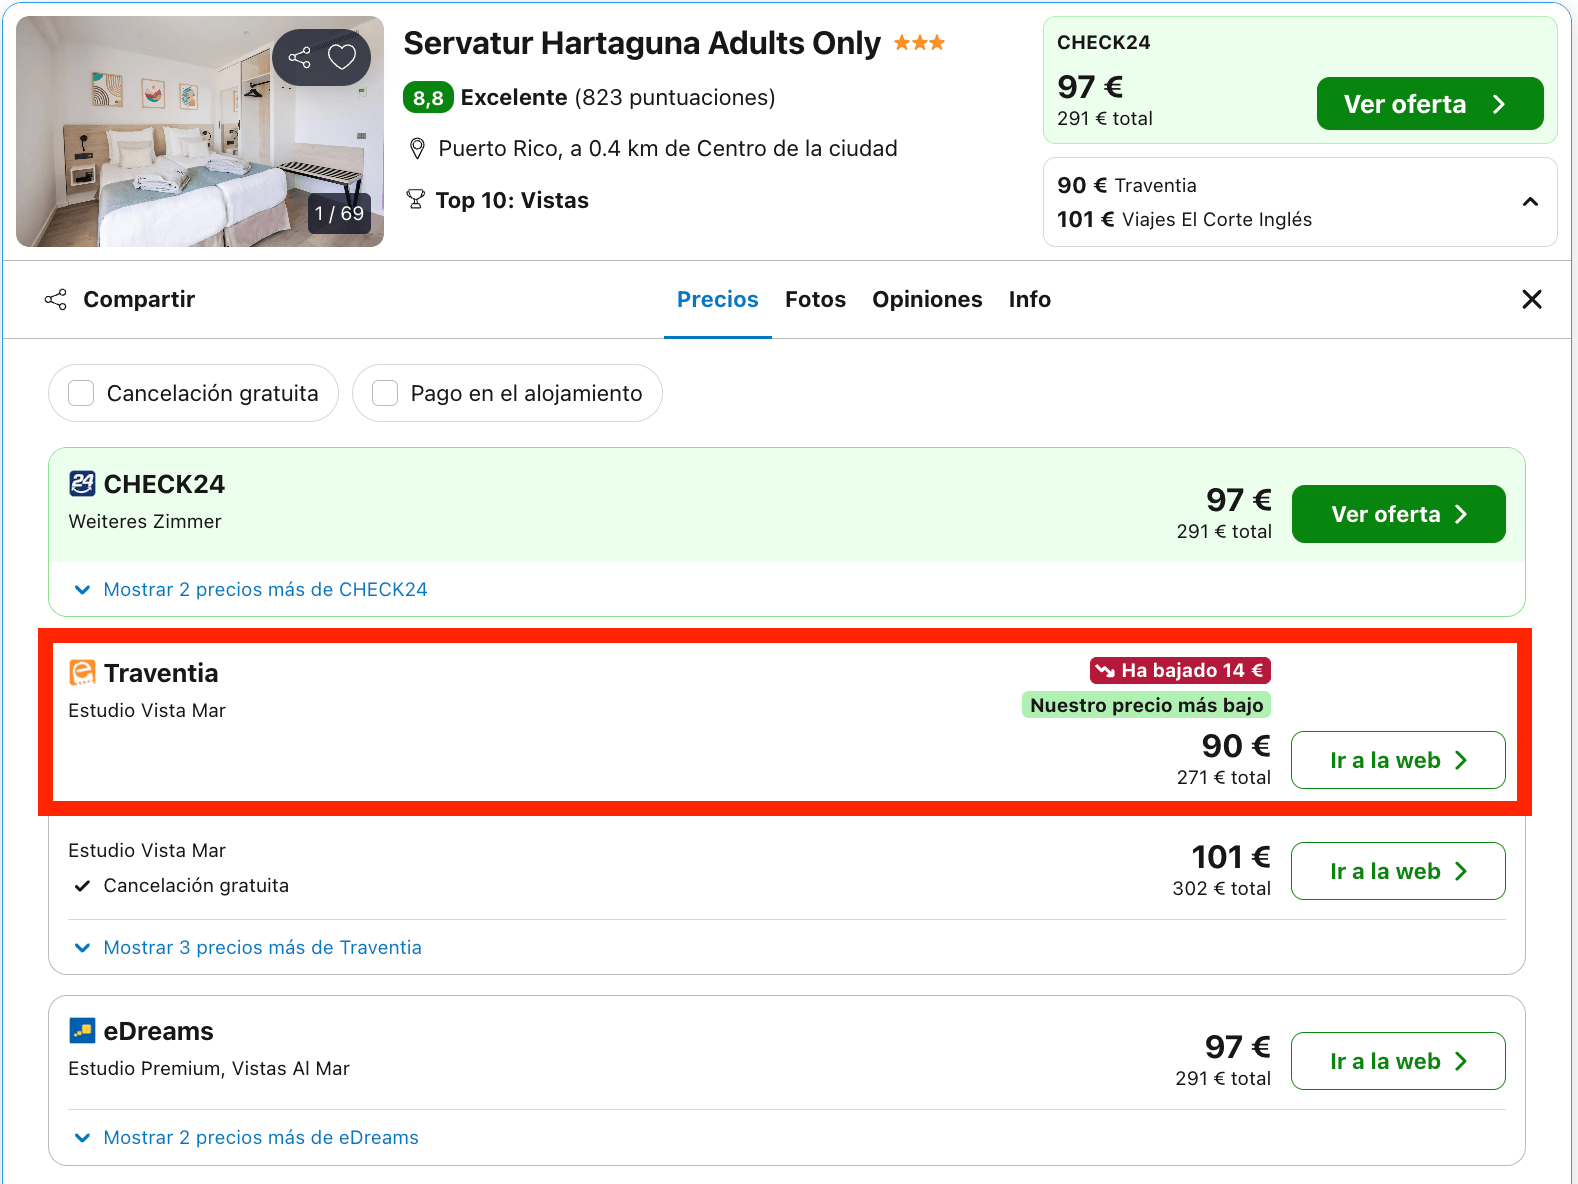This screenshot has width=1578, height=1184.
Task: Open the Info tab
Action: click(x=1030, y=299)
